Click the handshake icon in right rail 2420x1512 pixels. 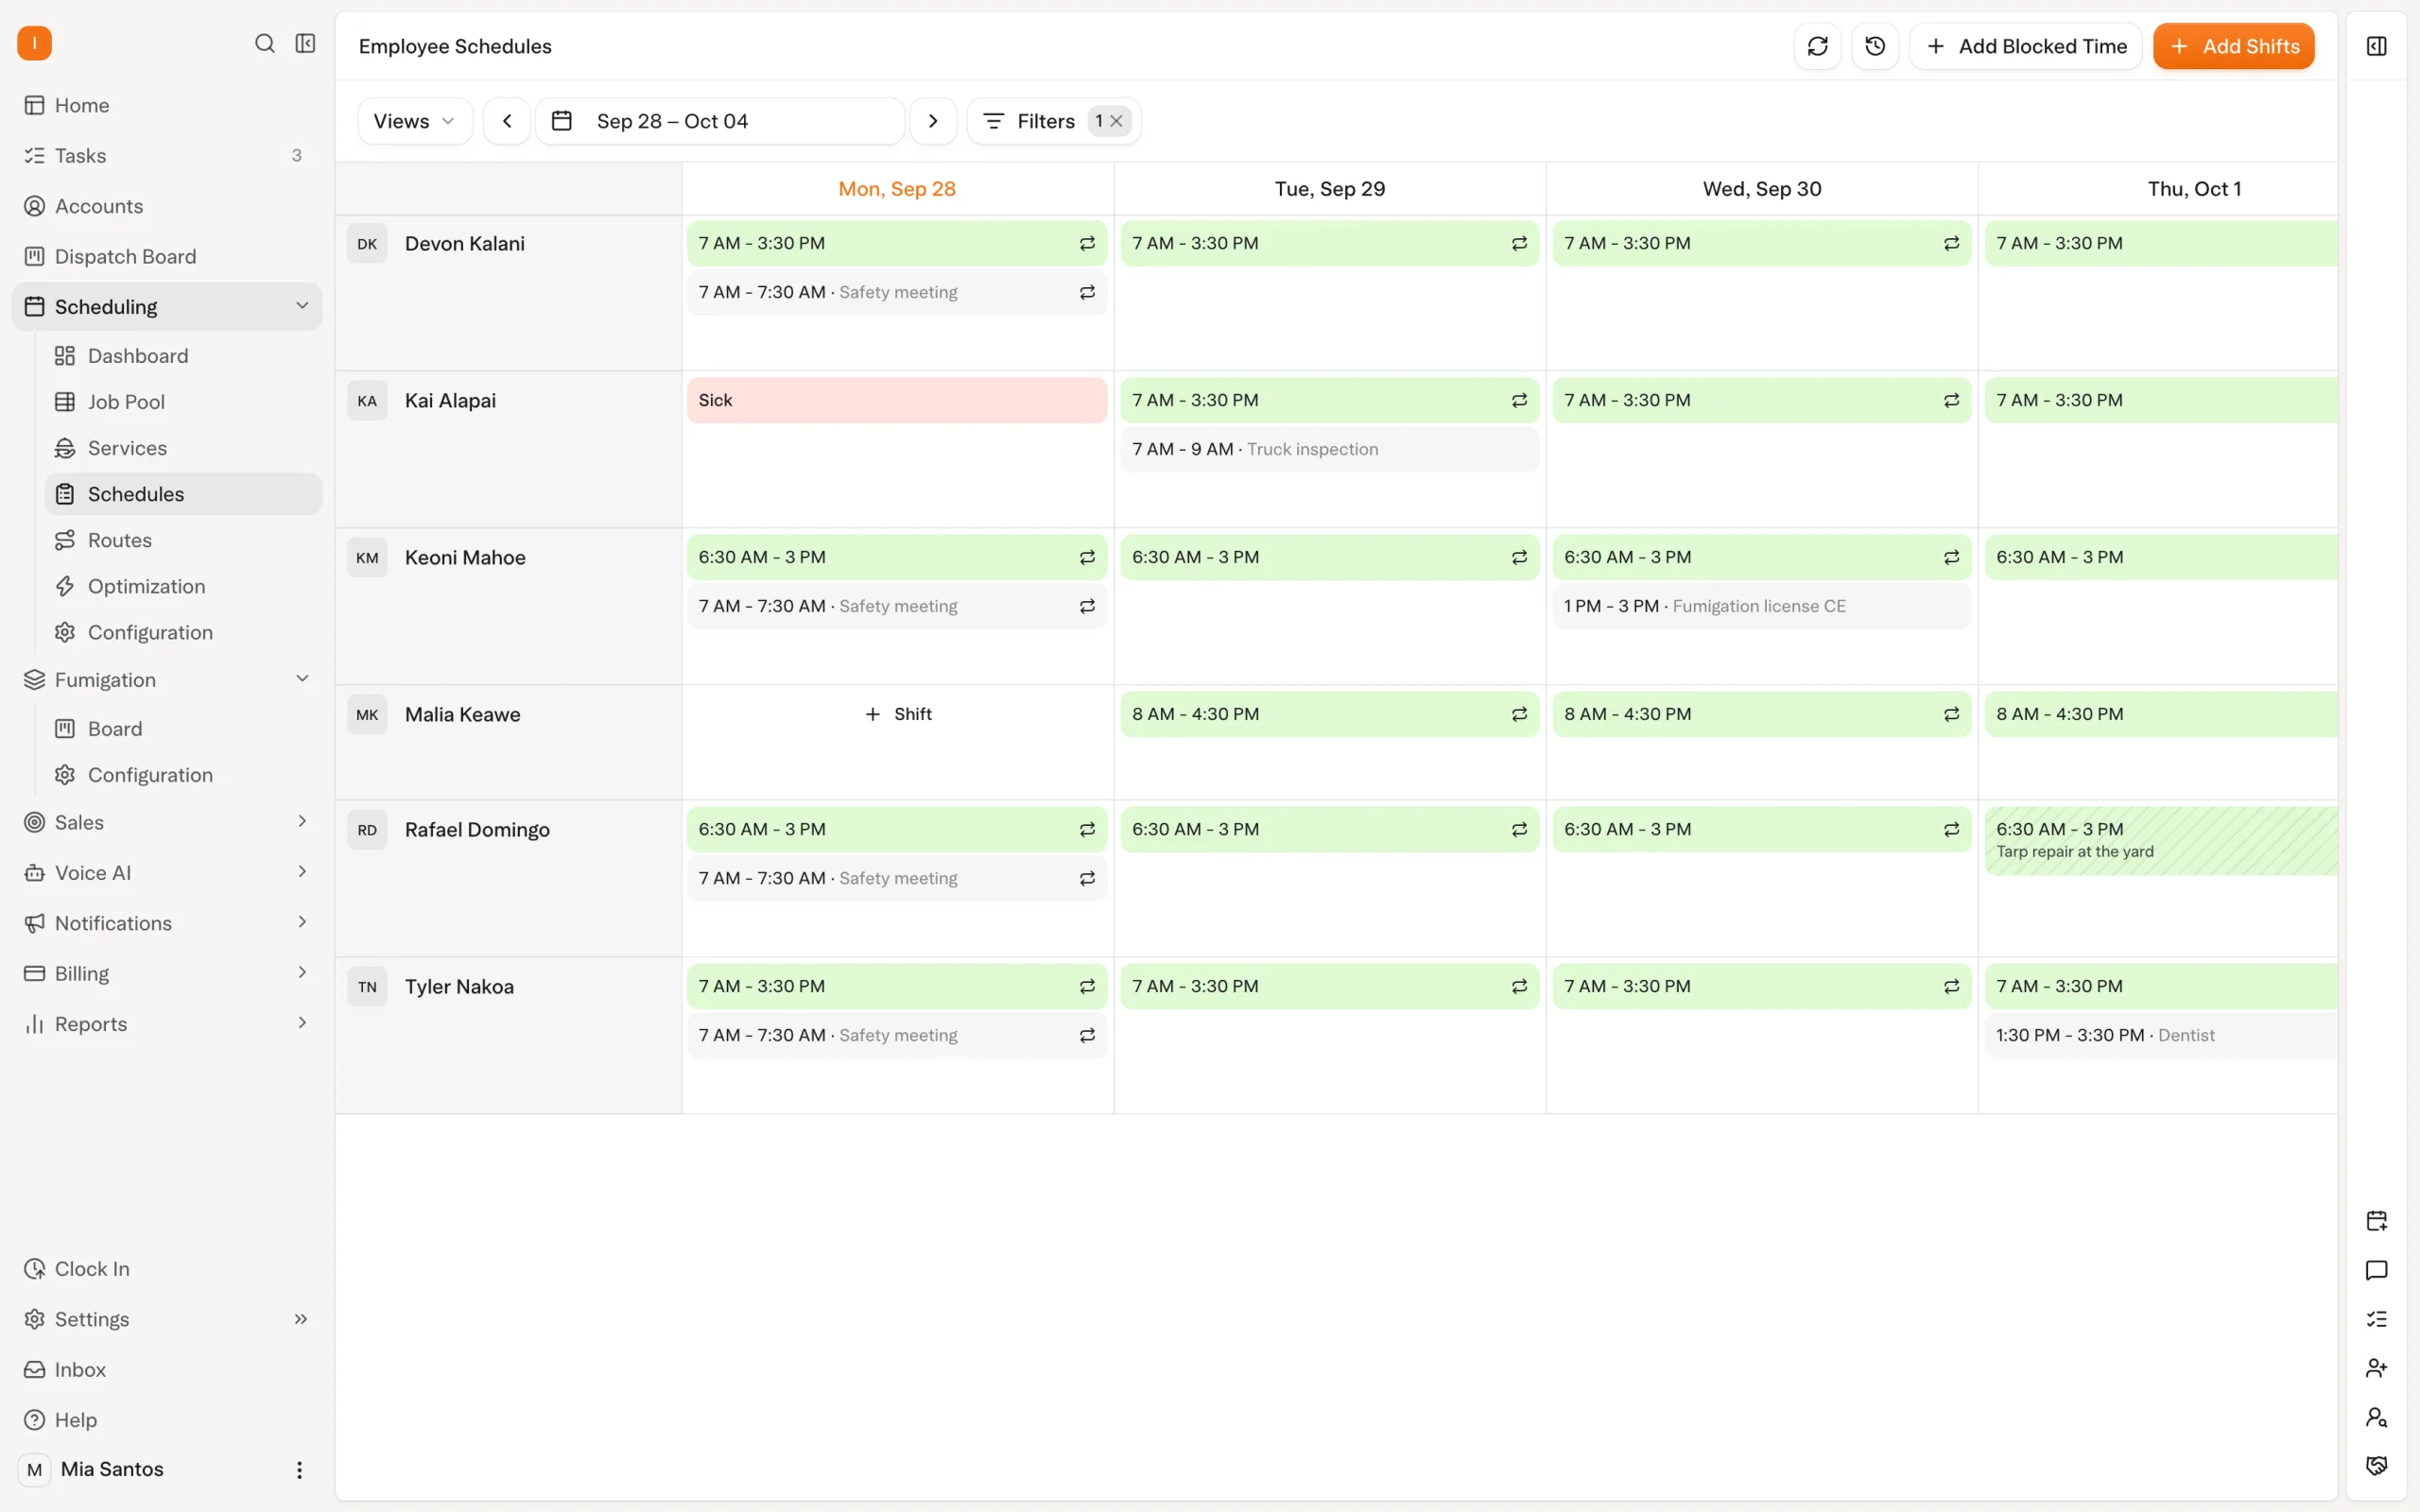2376,1466
